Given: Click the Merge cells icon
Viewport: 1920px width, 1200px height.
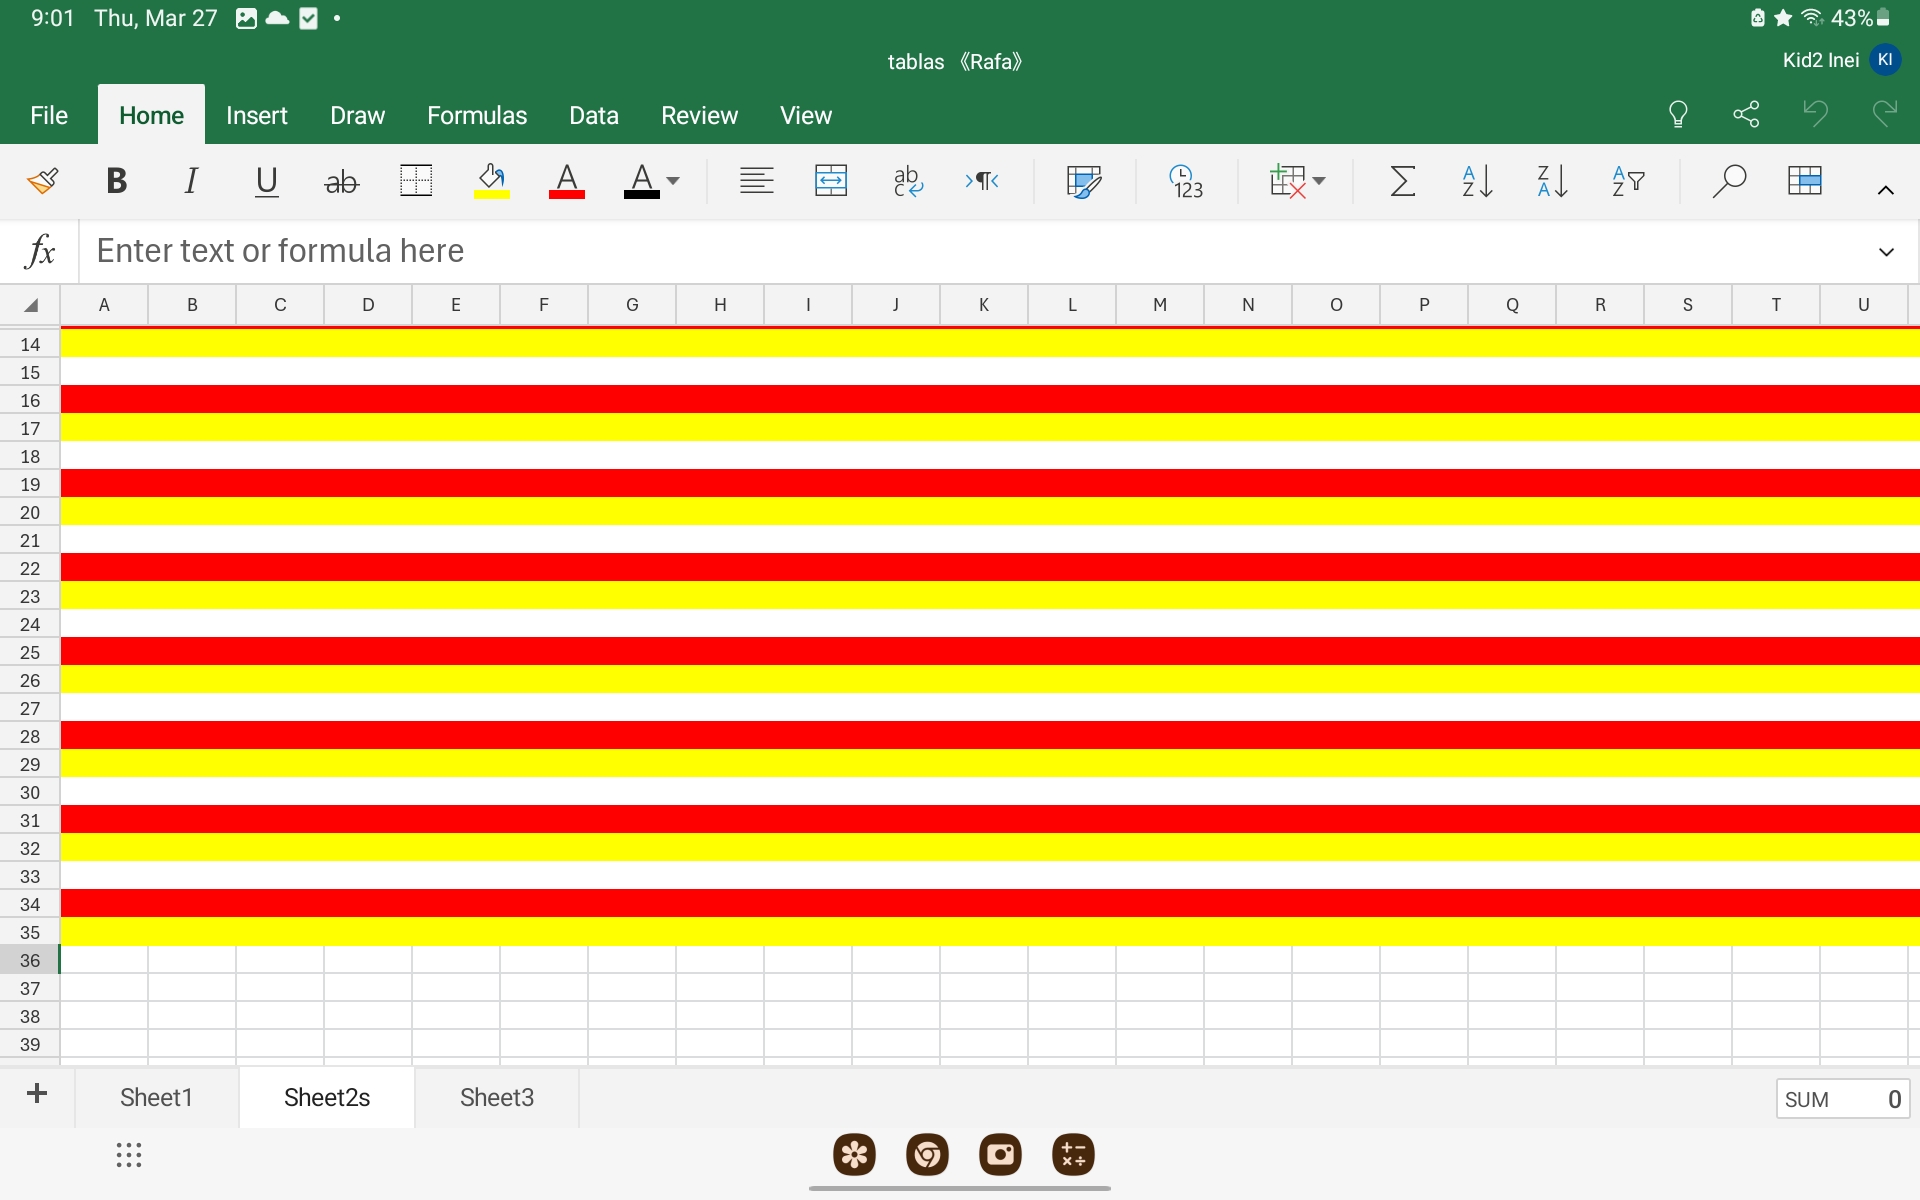Looking at the screenshot, I should [x=831, y=181].
